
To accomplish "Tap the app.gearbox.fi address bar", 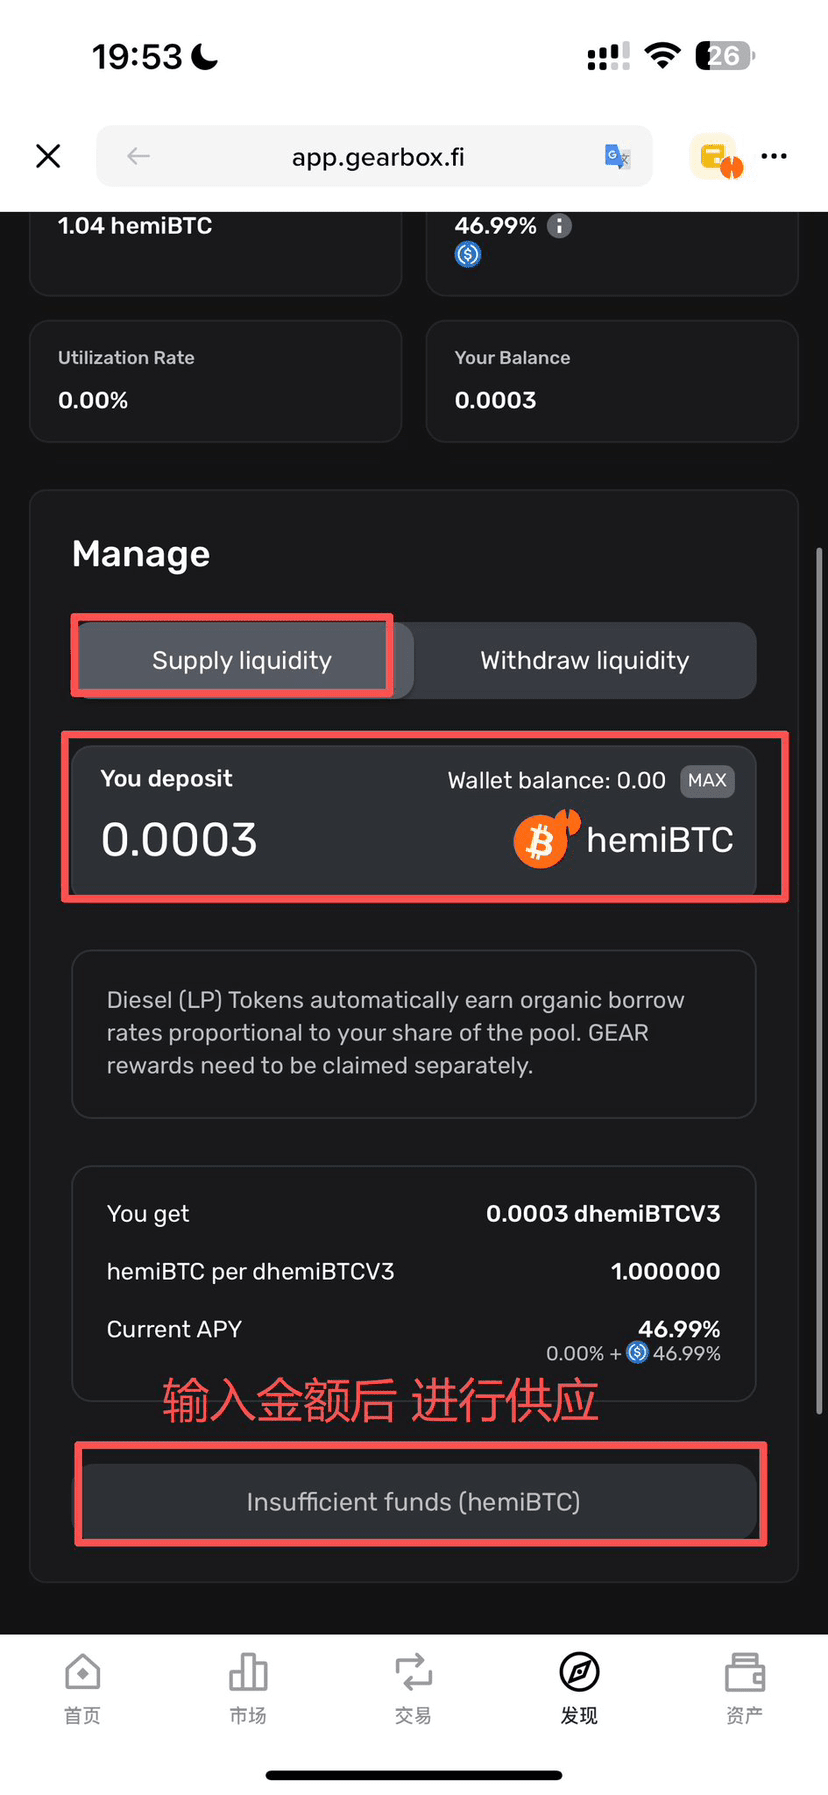I will click(378, 157).
